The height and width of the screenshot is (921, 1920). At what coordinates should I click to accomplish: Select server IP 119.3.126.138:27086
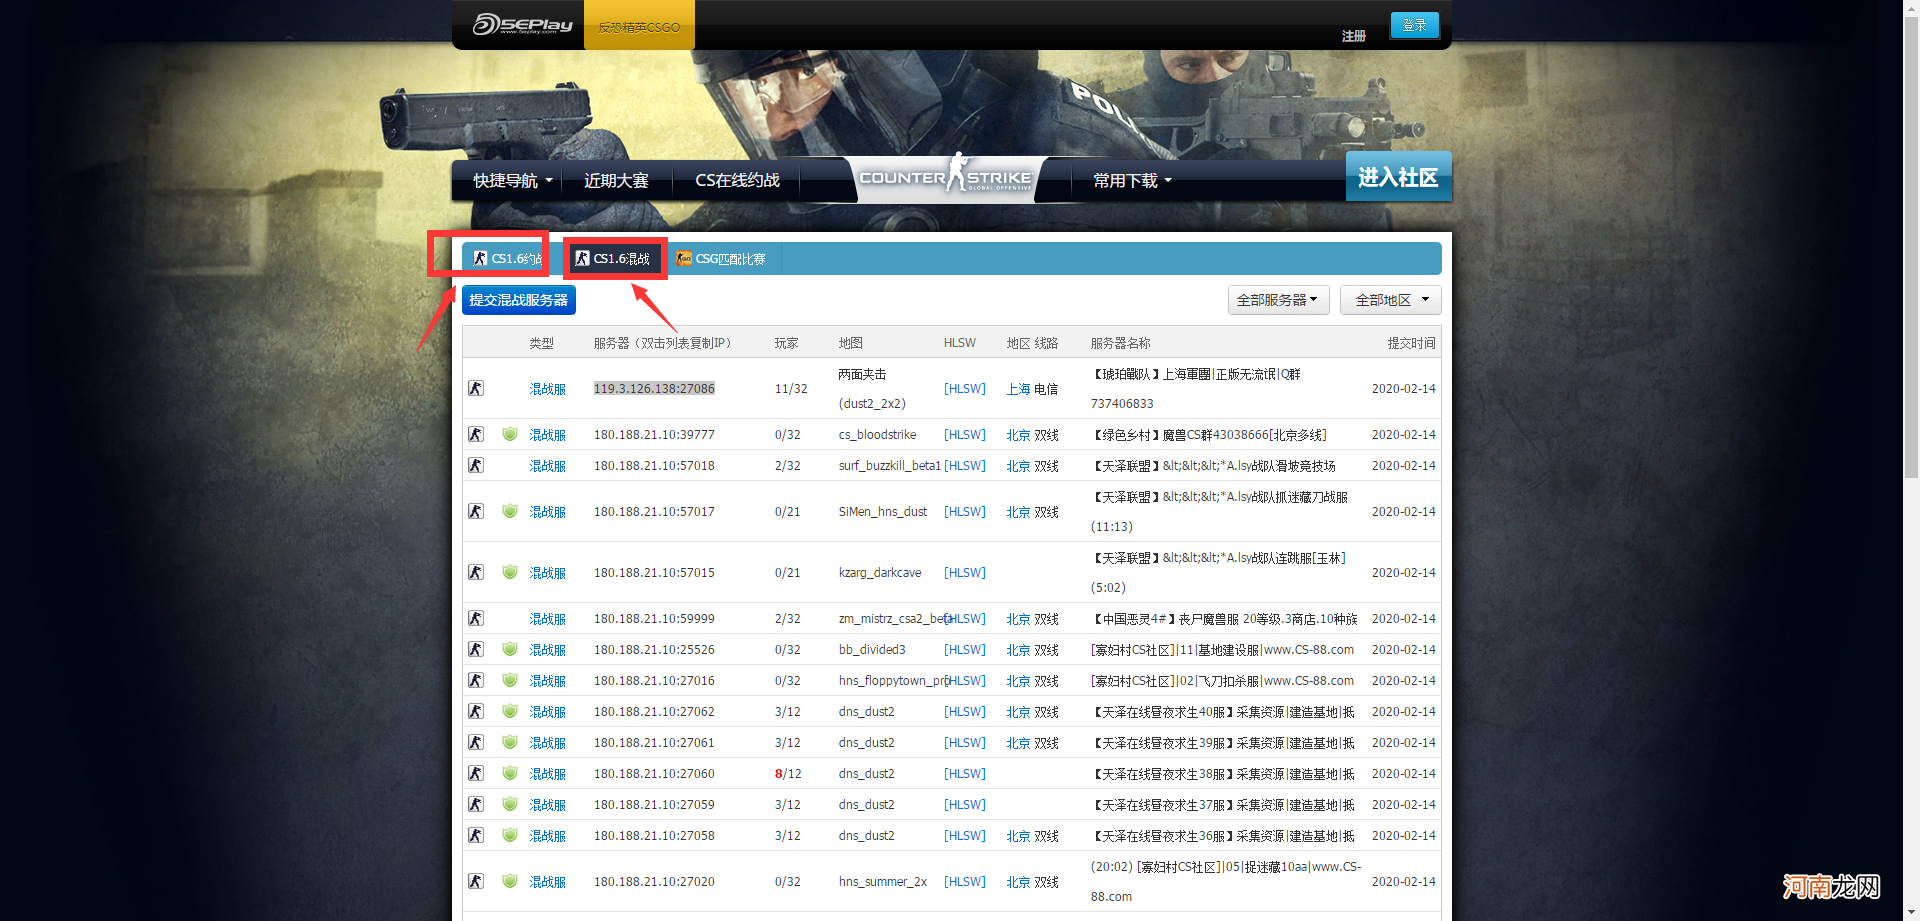pyautogui.click(x=654, y=388)
